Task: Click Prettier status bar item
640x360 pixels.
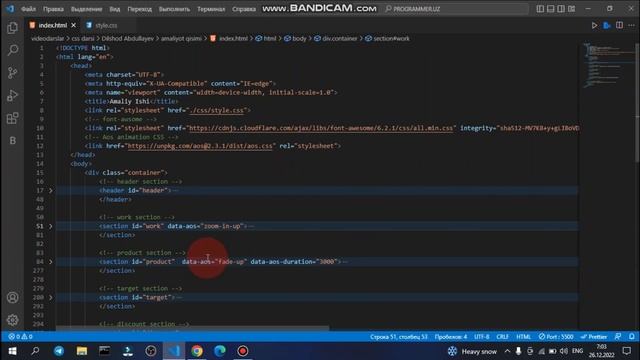Action: [594, 337]
